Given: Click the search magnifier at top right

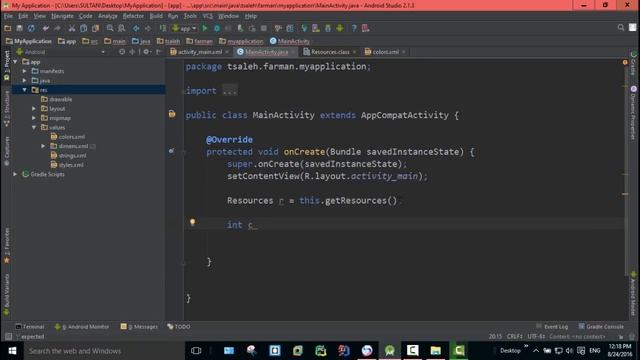Looking at the screenshot, I should [x=621, y=28].
